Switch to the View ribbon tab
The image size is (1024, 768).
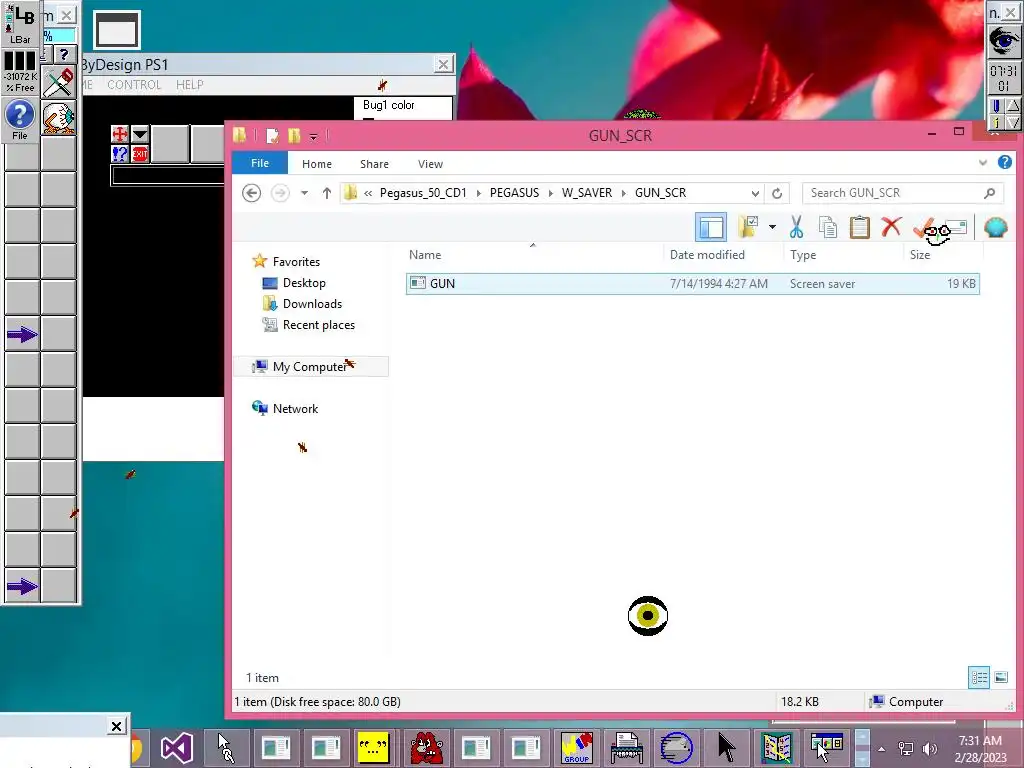430,164
